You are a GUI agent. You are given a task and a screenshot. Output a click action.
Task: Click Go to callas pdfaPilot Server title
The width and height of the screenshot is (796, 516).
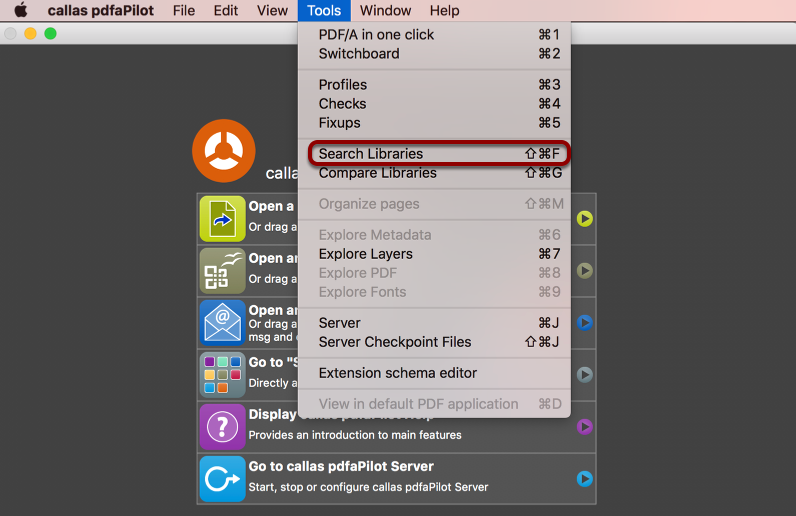341,466
